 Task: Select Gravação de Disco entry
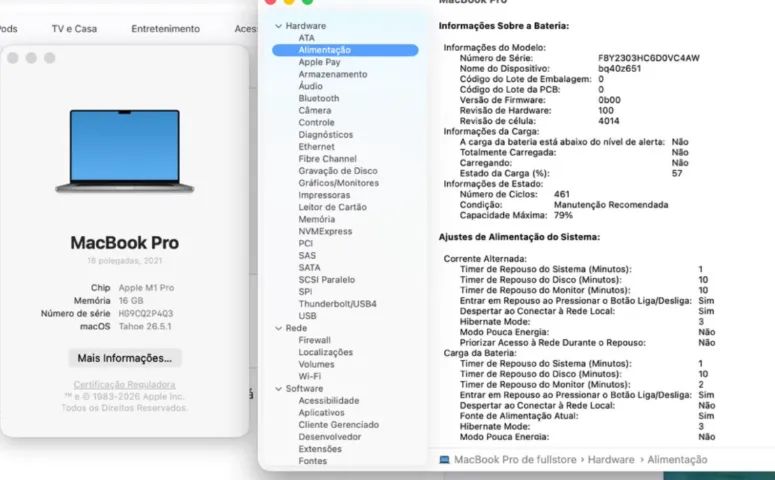coord(338,171)
